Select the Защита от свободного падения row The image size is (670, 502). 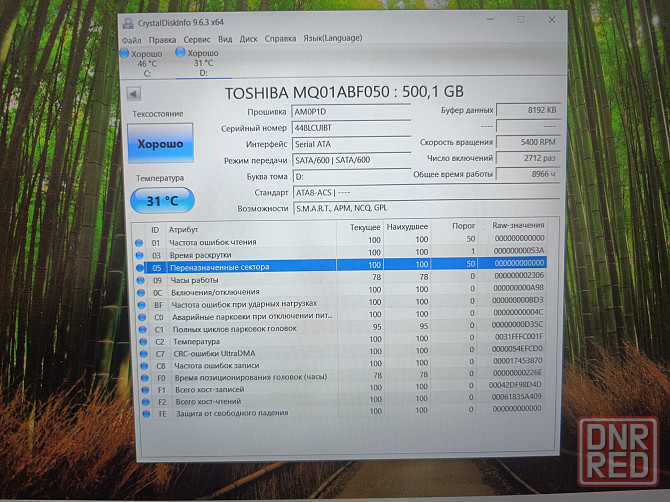pyautogui.click(x=345, y=411)
